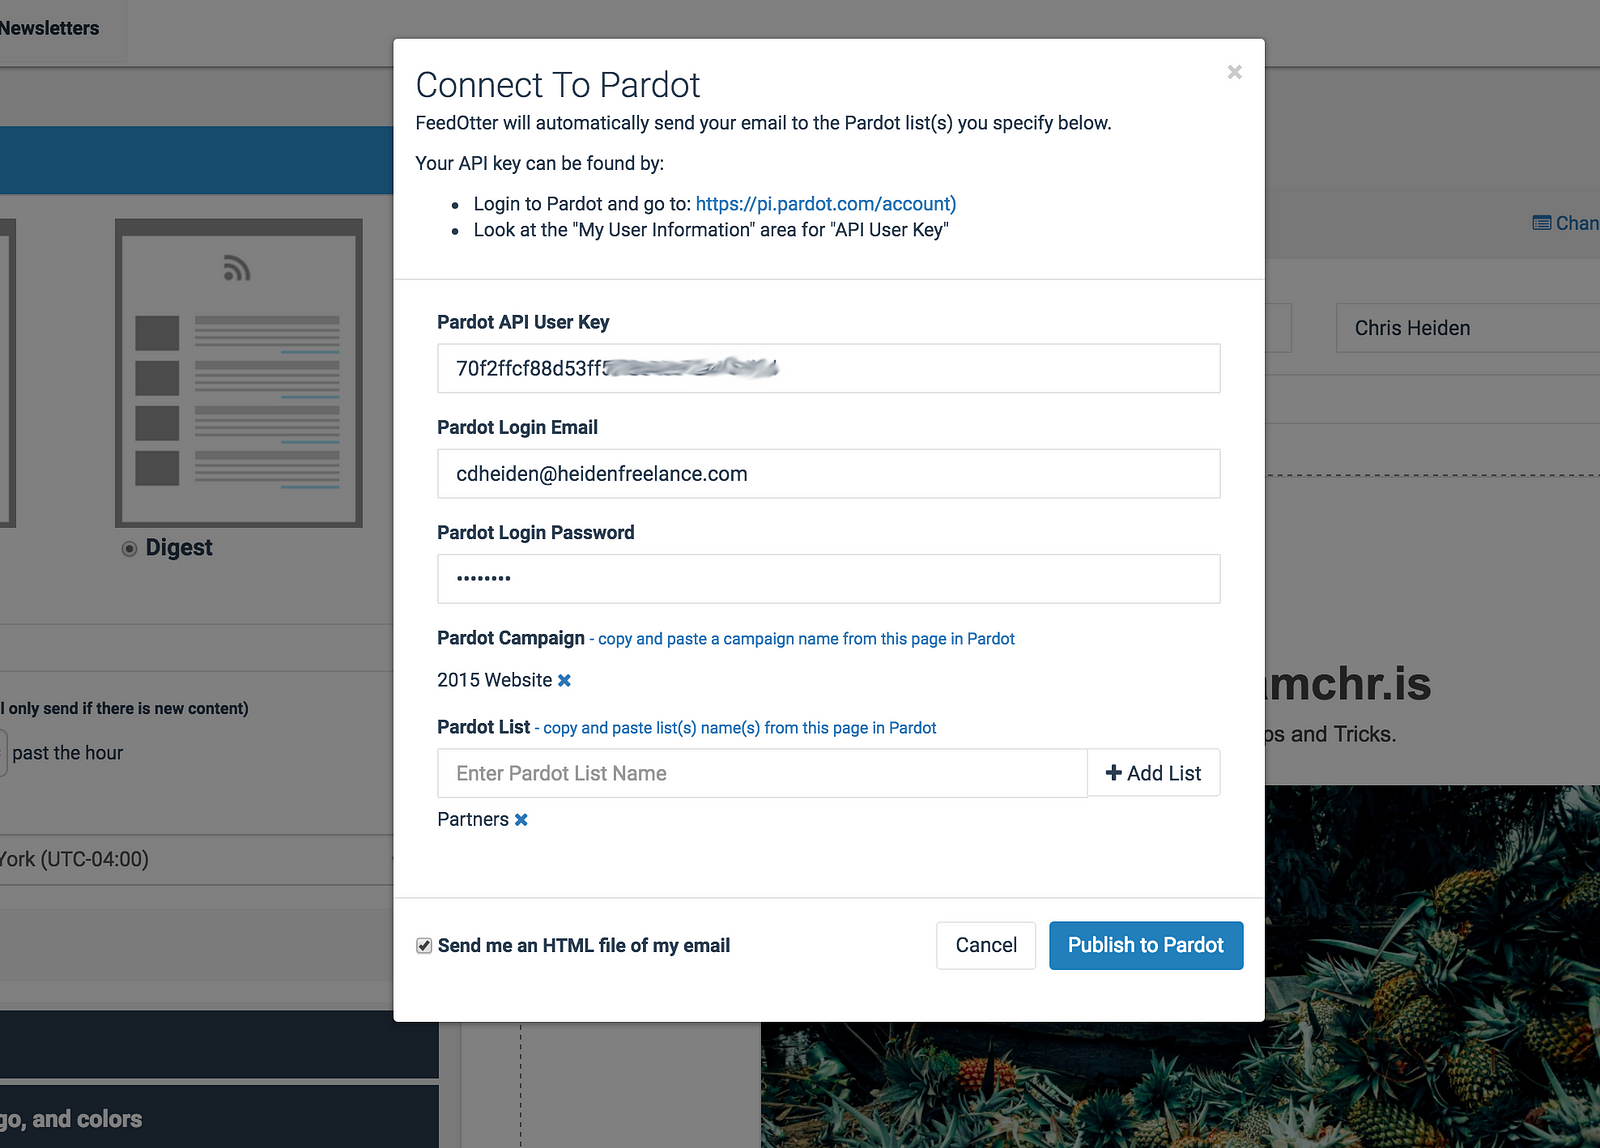Screen dimensions: 1600x1148
Task: Click the Add List button
Action: (x=1153, y=773)
